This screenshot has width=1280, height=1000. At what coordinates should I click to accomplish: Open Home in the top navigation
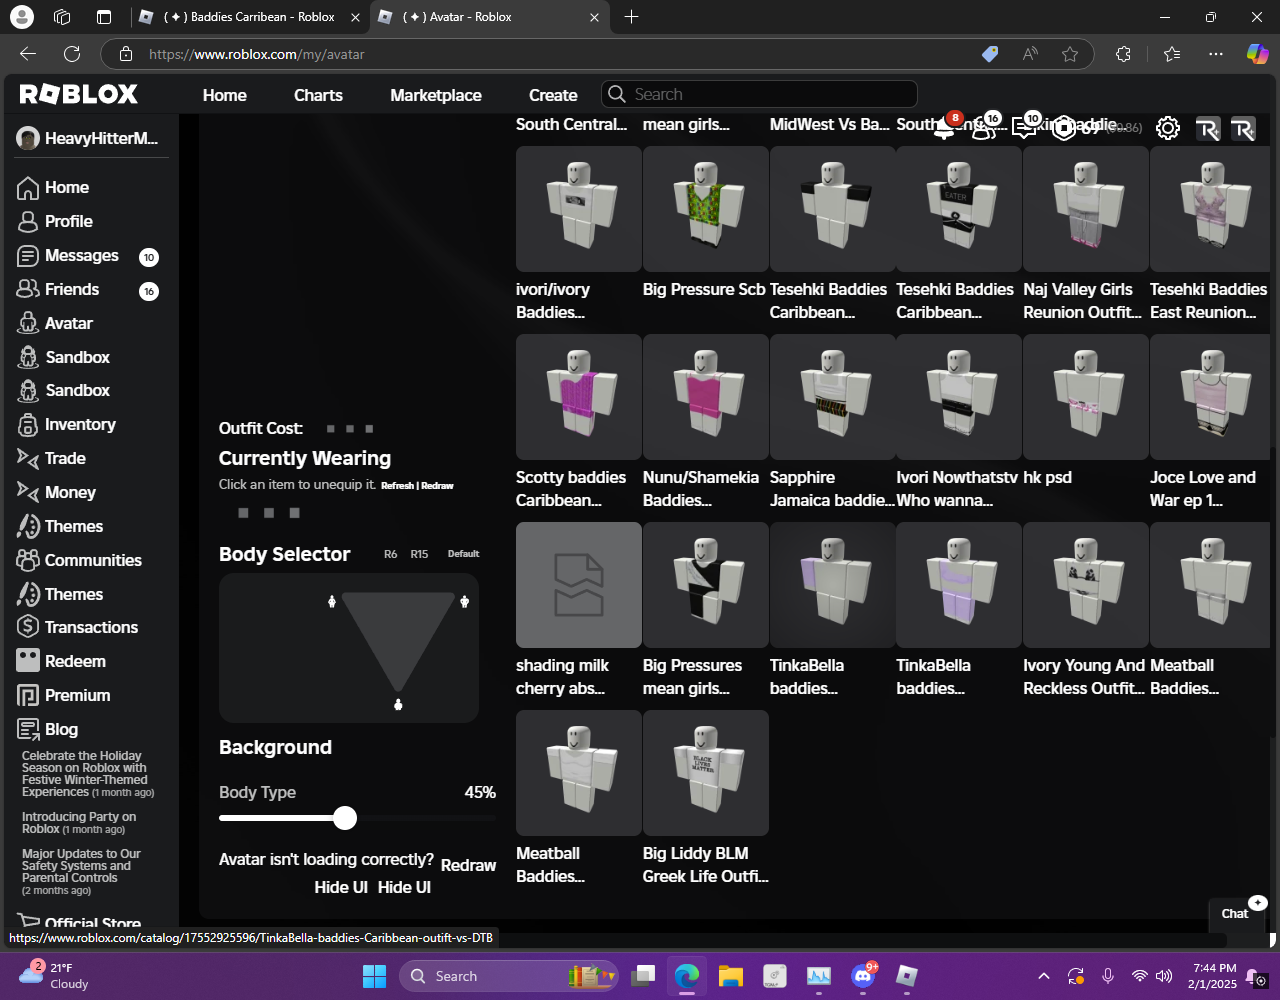click(225, 95)
